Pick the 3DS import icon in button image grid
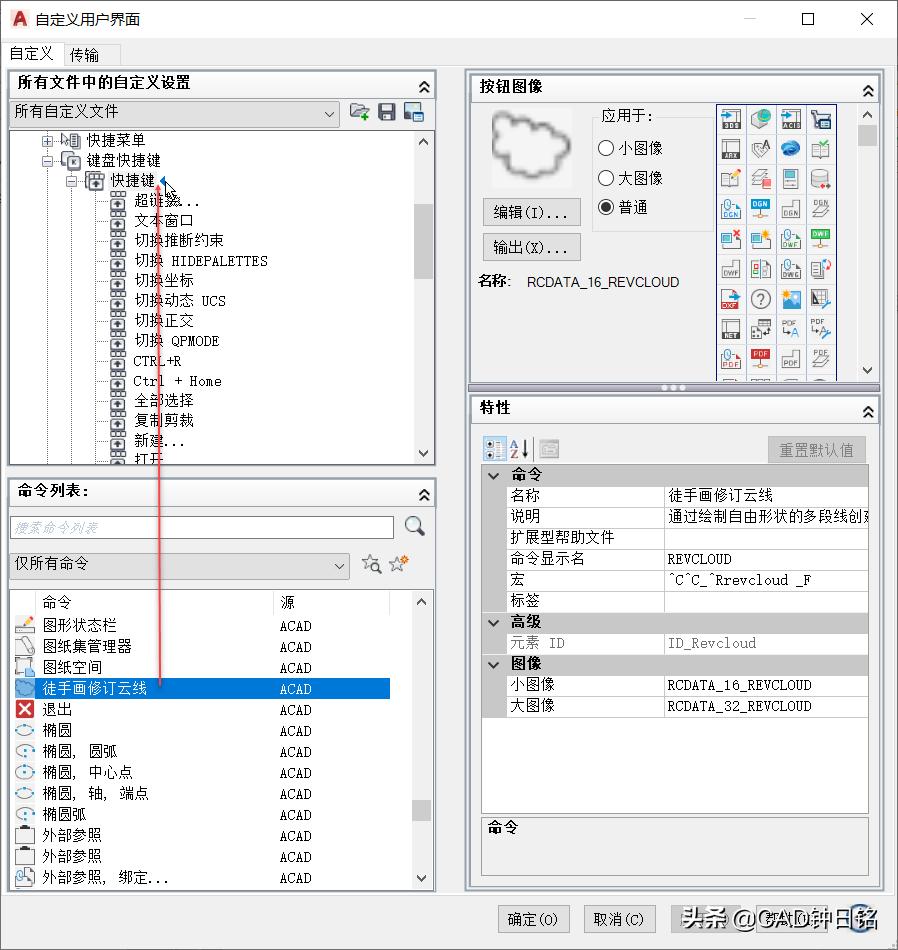 click(x=731, y=119)
